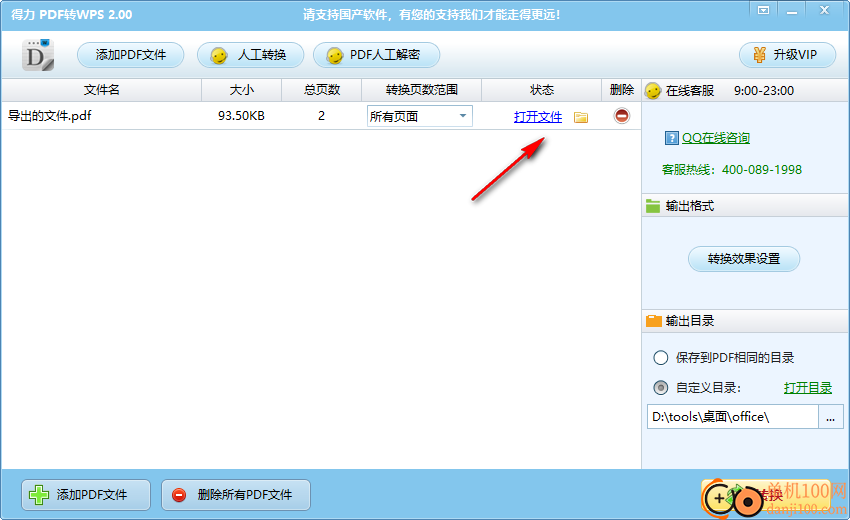Click the orange 输出目录 folder icon
This screenshot has width=850, height=520.
point(654,321)
